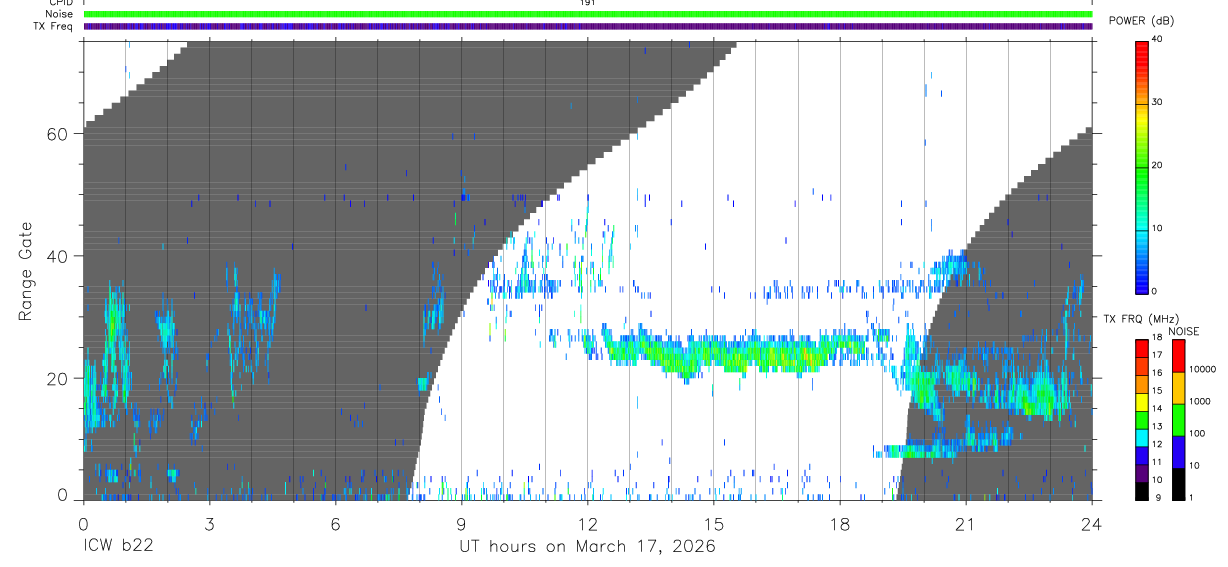Screen dimensions: 1228x567
Task: Click the 'TX Freq' row label at top left
Action: (54, 26)
